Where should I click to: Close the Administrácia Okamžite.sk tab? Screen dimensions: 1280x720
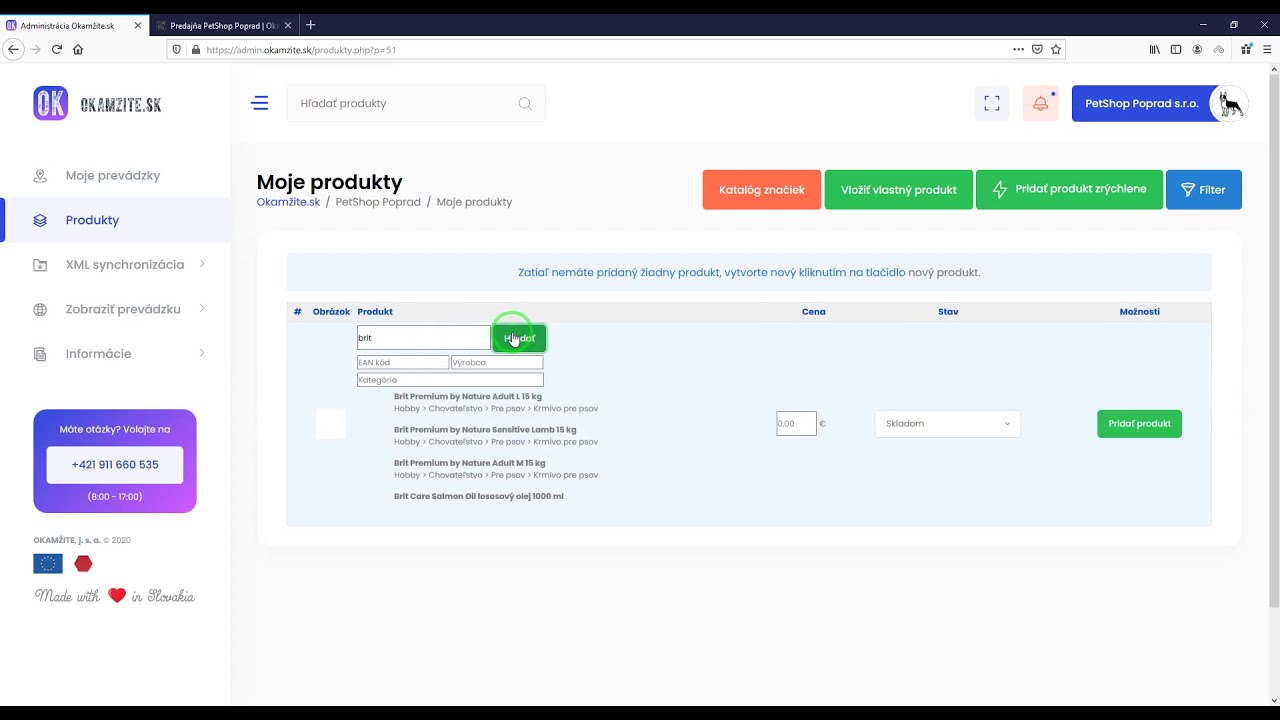(x=137, y=25)
